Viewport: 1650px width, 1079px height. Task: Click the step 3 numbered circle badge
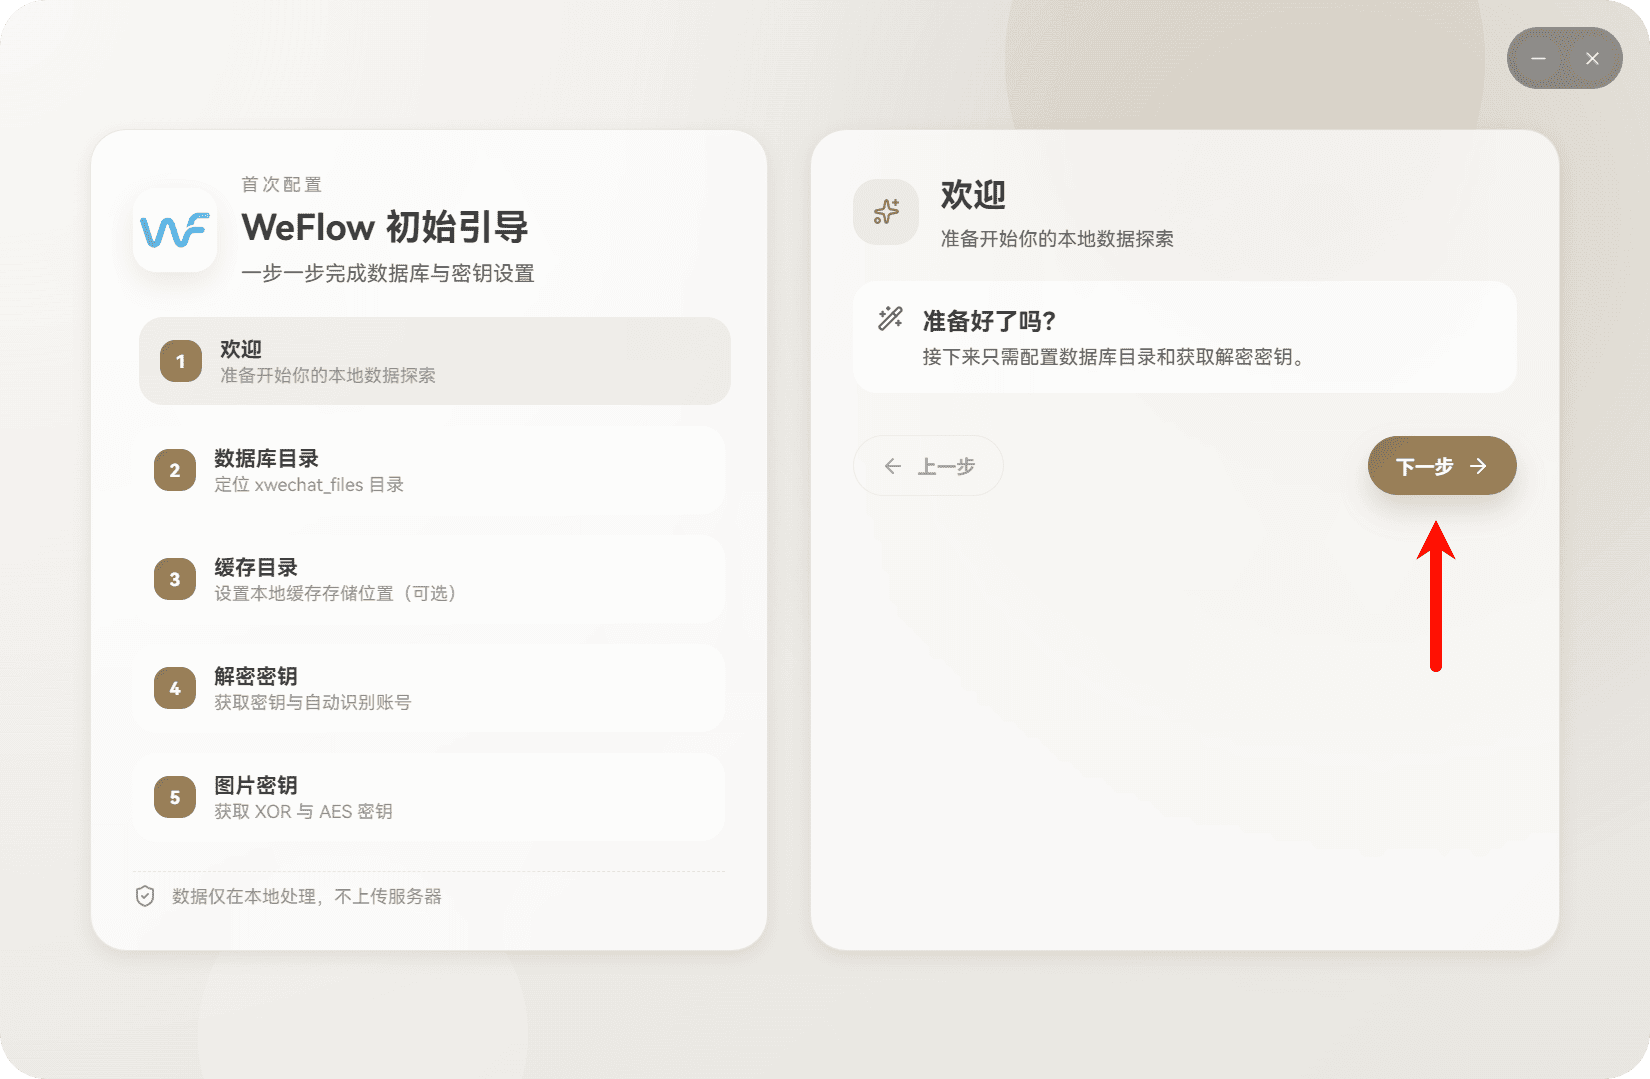pyautogui.click(x=174, y=579)
